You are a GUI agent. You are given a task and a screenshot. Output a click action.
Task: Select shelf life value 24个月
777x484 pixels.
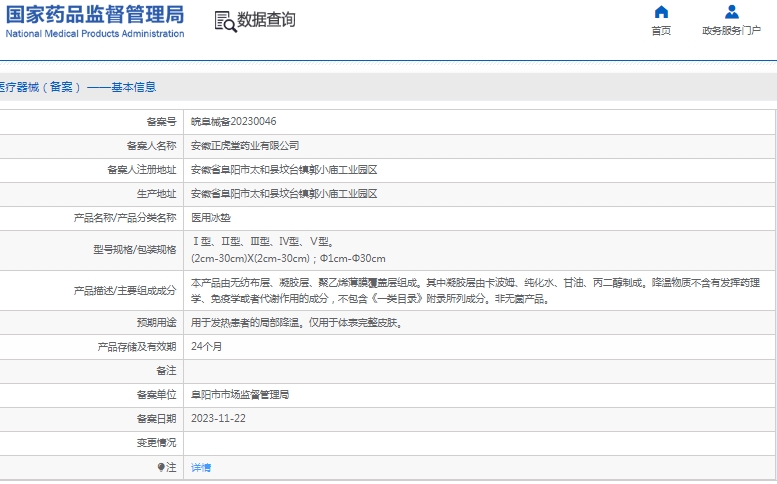206,347
